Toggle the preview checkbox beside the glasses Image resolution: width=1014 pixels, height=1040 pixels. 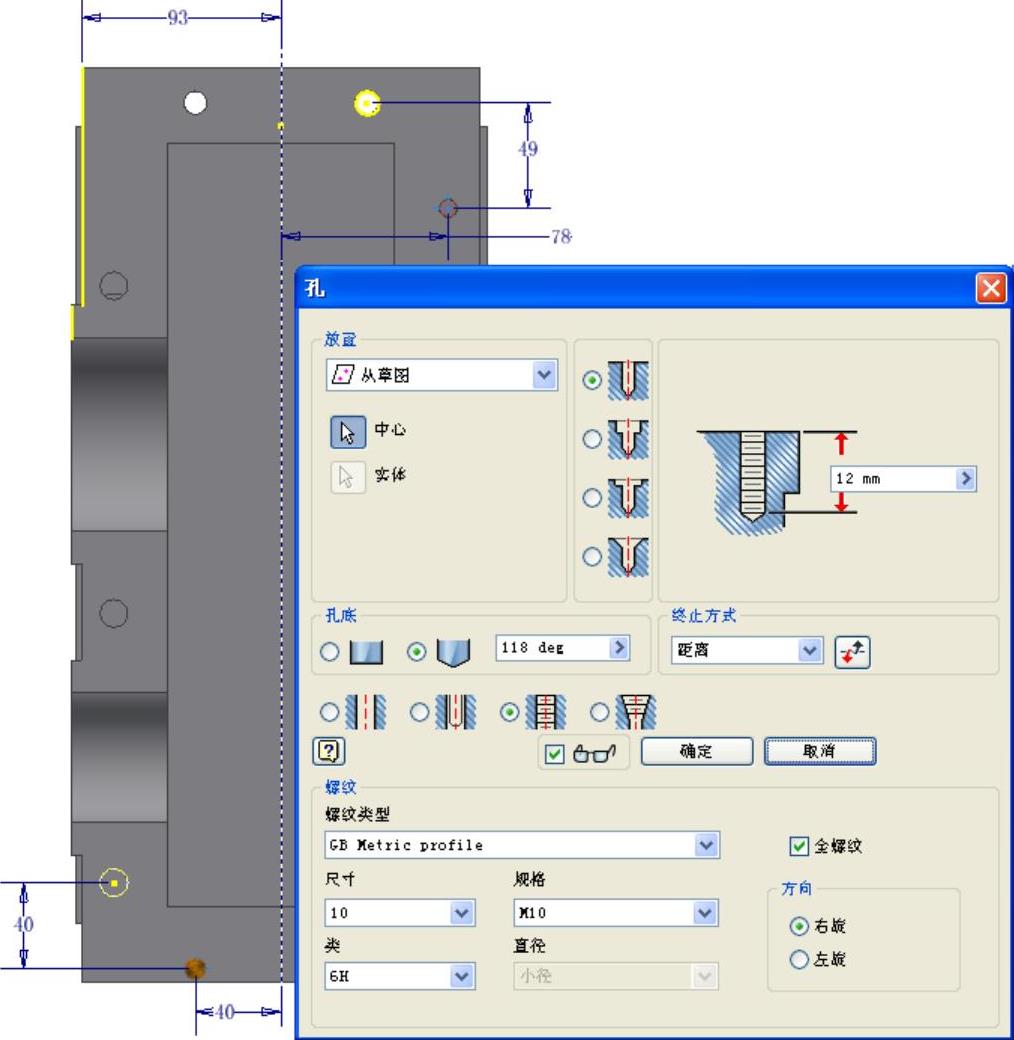[x=554, y=753]
